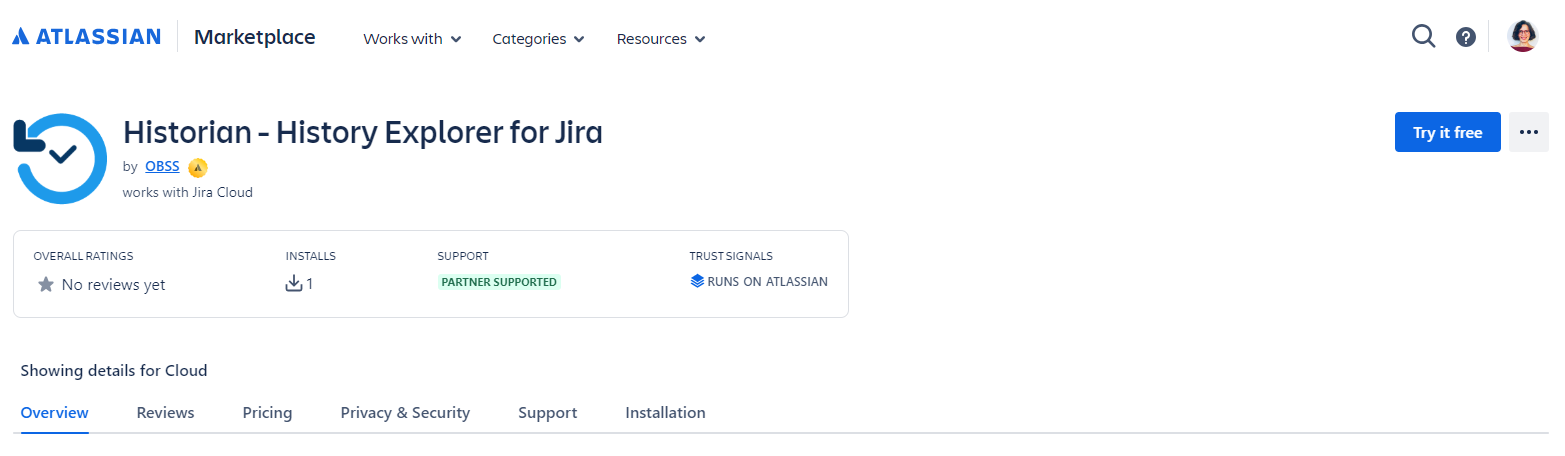Open the OBSS vendor link

(162, 167)
